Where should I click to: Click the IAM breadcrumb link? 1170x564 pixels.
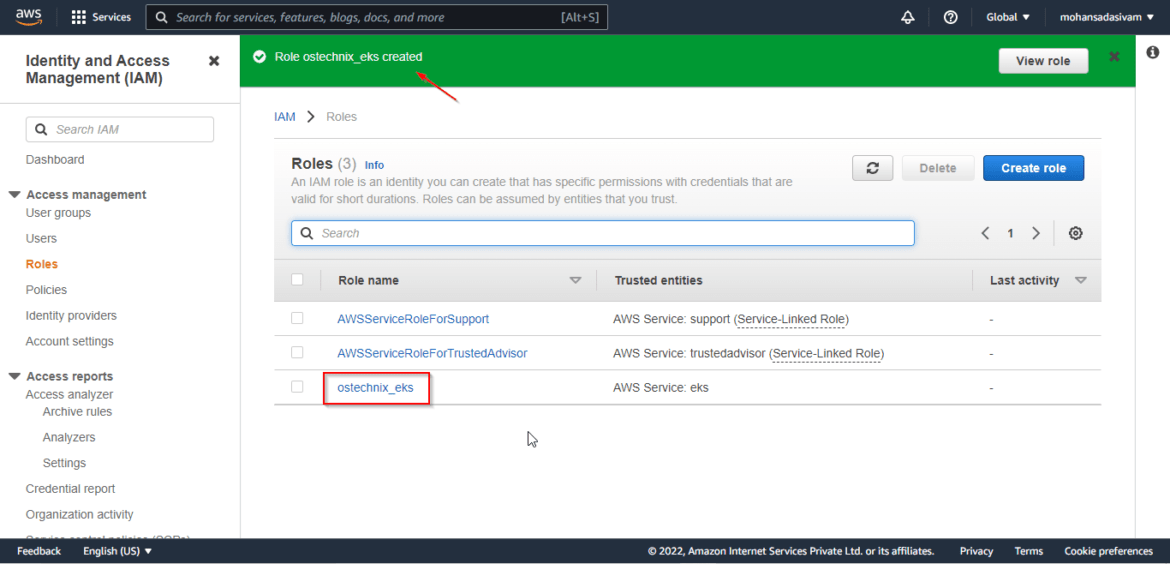[x=285, y=117]
